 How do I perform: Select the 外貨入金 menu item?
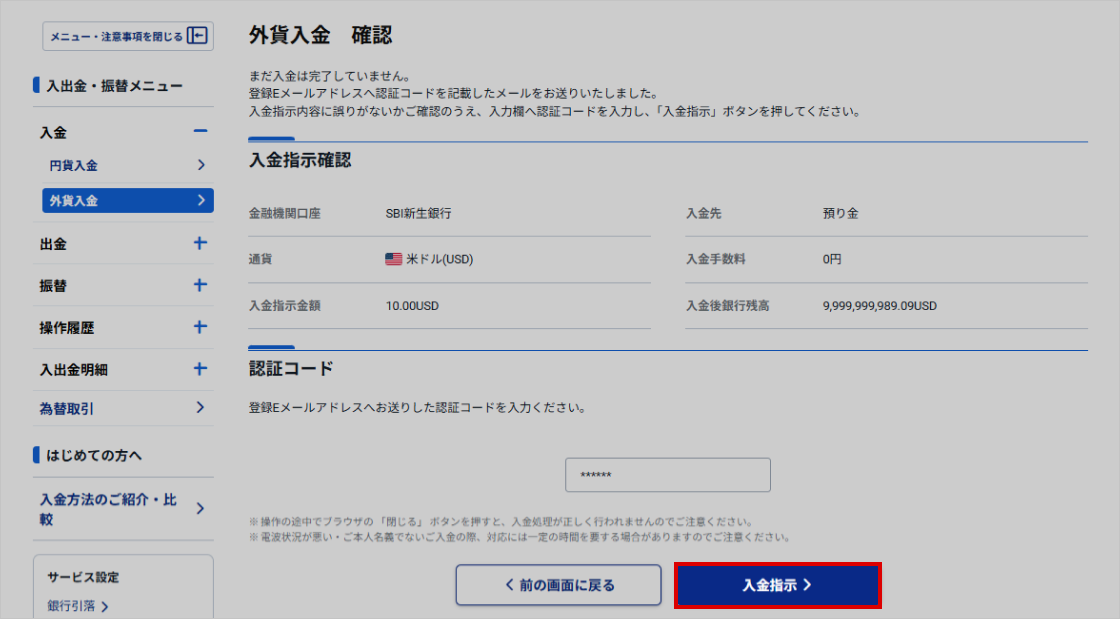tap(127, 201)
